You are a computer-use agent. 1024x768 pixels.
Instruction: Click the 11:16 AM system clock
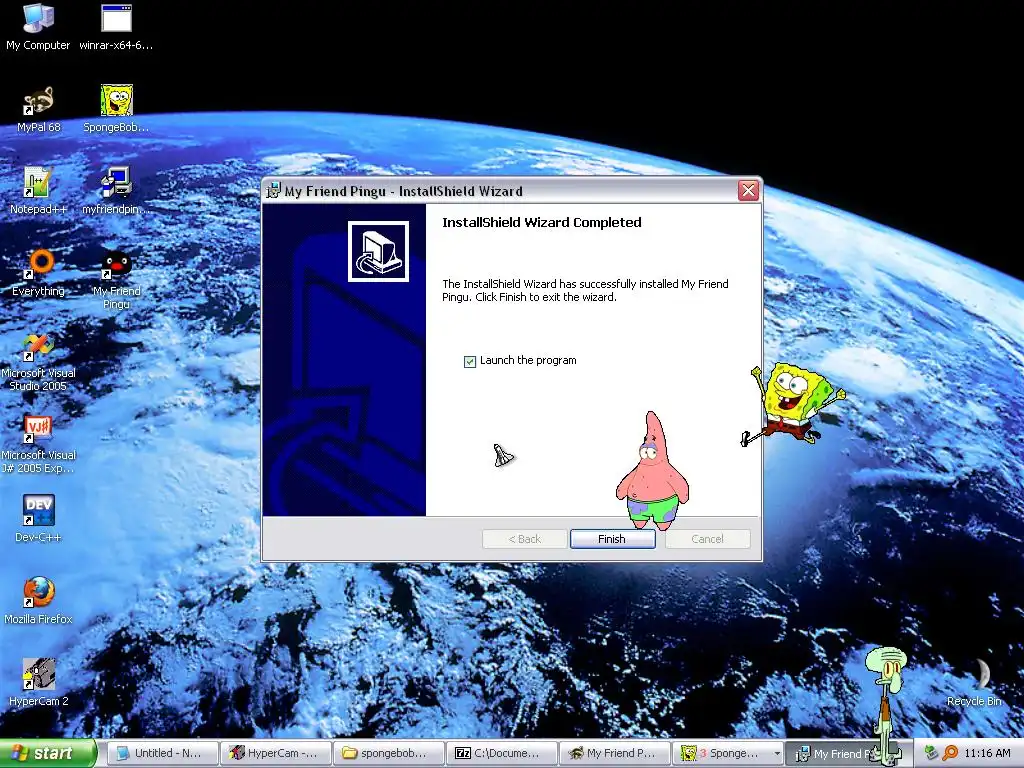coord(987,753)
